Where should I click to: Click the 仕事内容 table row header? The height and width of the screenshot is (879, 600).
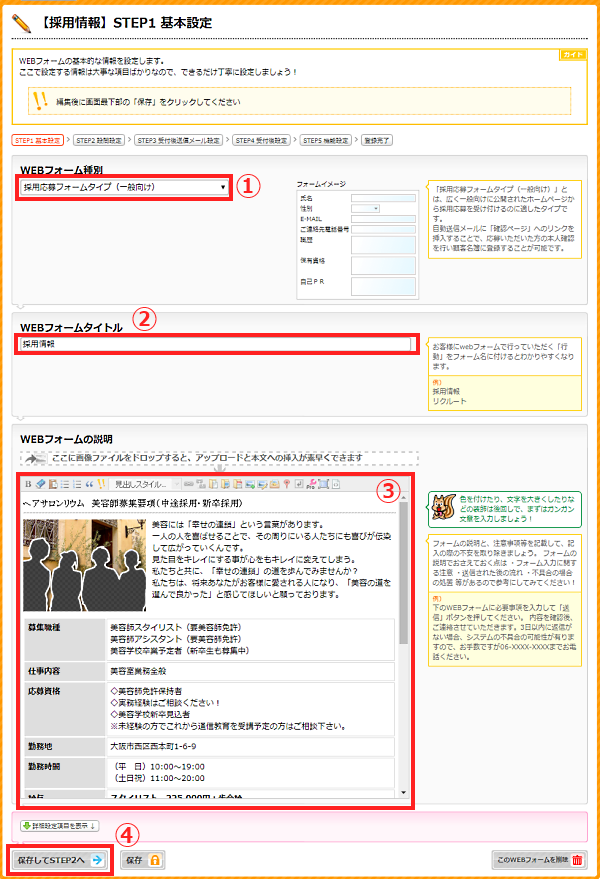coord(64,671)
